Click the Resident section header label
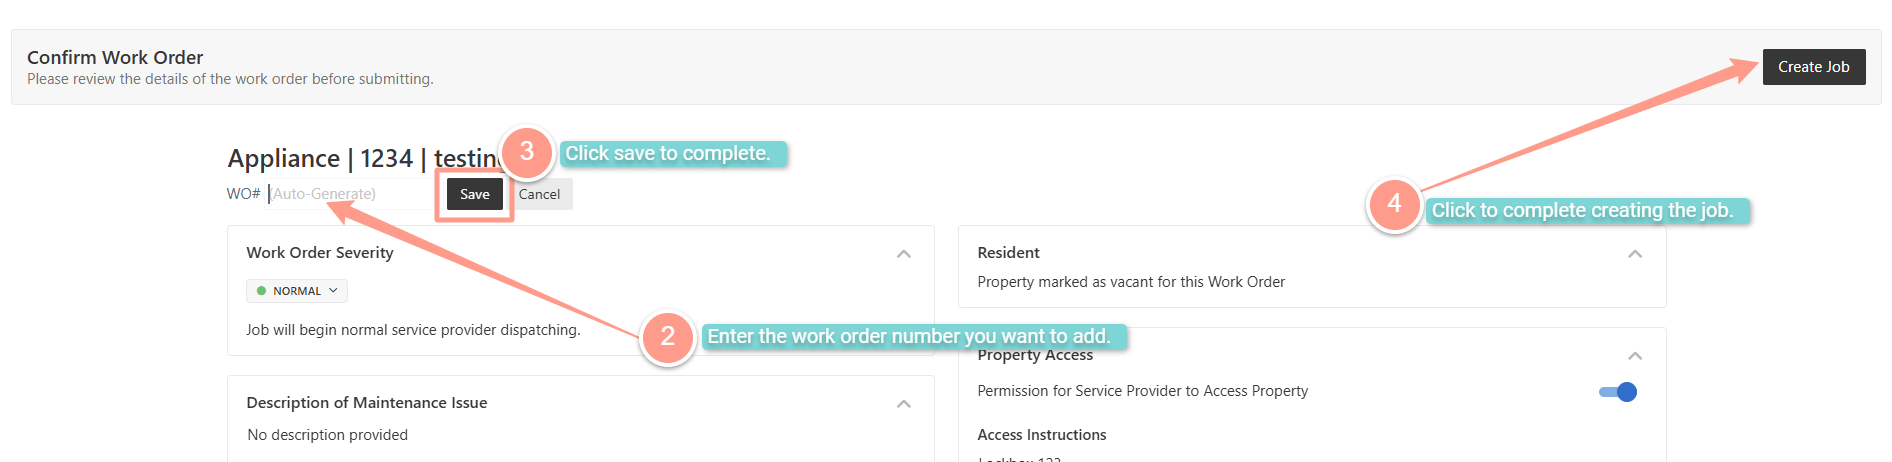 pyautogui.click(x=1008, y=253)
